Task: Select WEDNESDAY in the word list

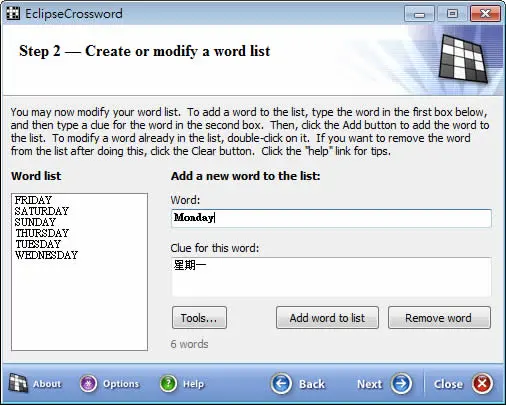Action: (46, 255)
